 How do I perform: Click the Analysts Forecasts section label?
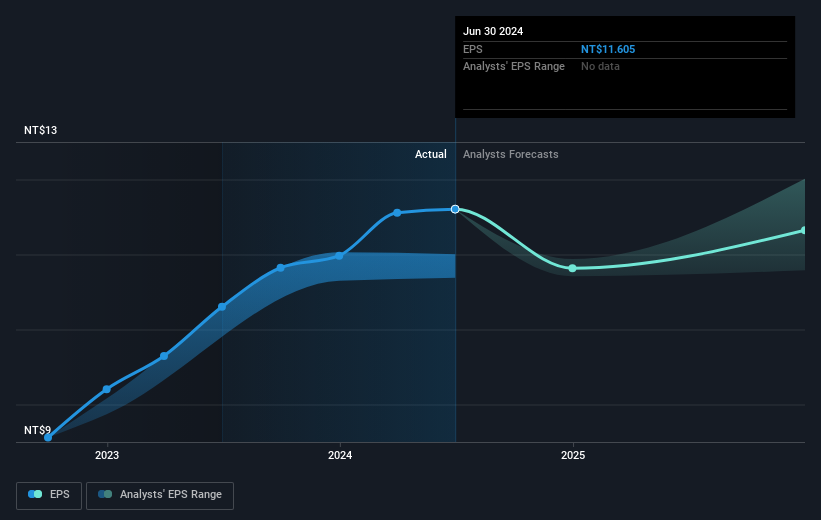[x=511, y=154]
